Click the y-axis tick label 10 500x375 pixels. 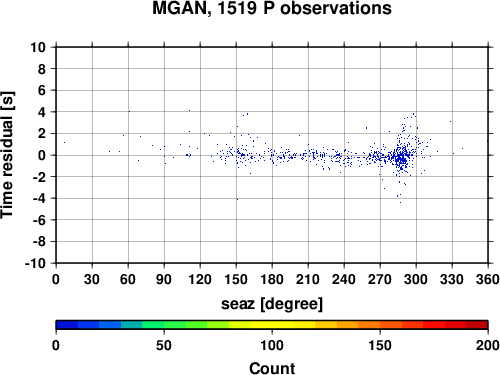(38, 47)
